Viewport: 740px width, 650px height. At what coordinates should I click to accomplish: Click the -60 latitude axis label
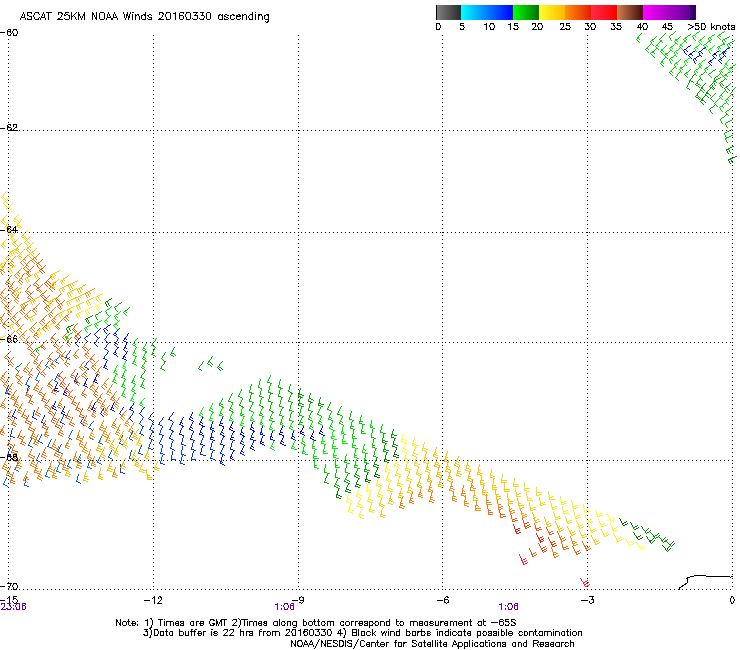(x=9, y=33)
